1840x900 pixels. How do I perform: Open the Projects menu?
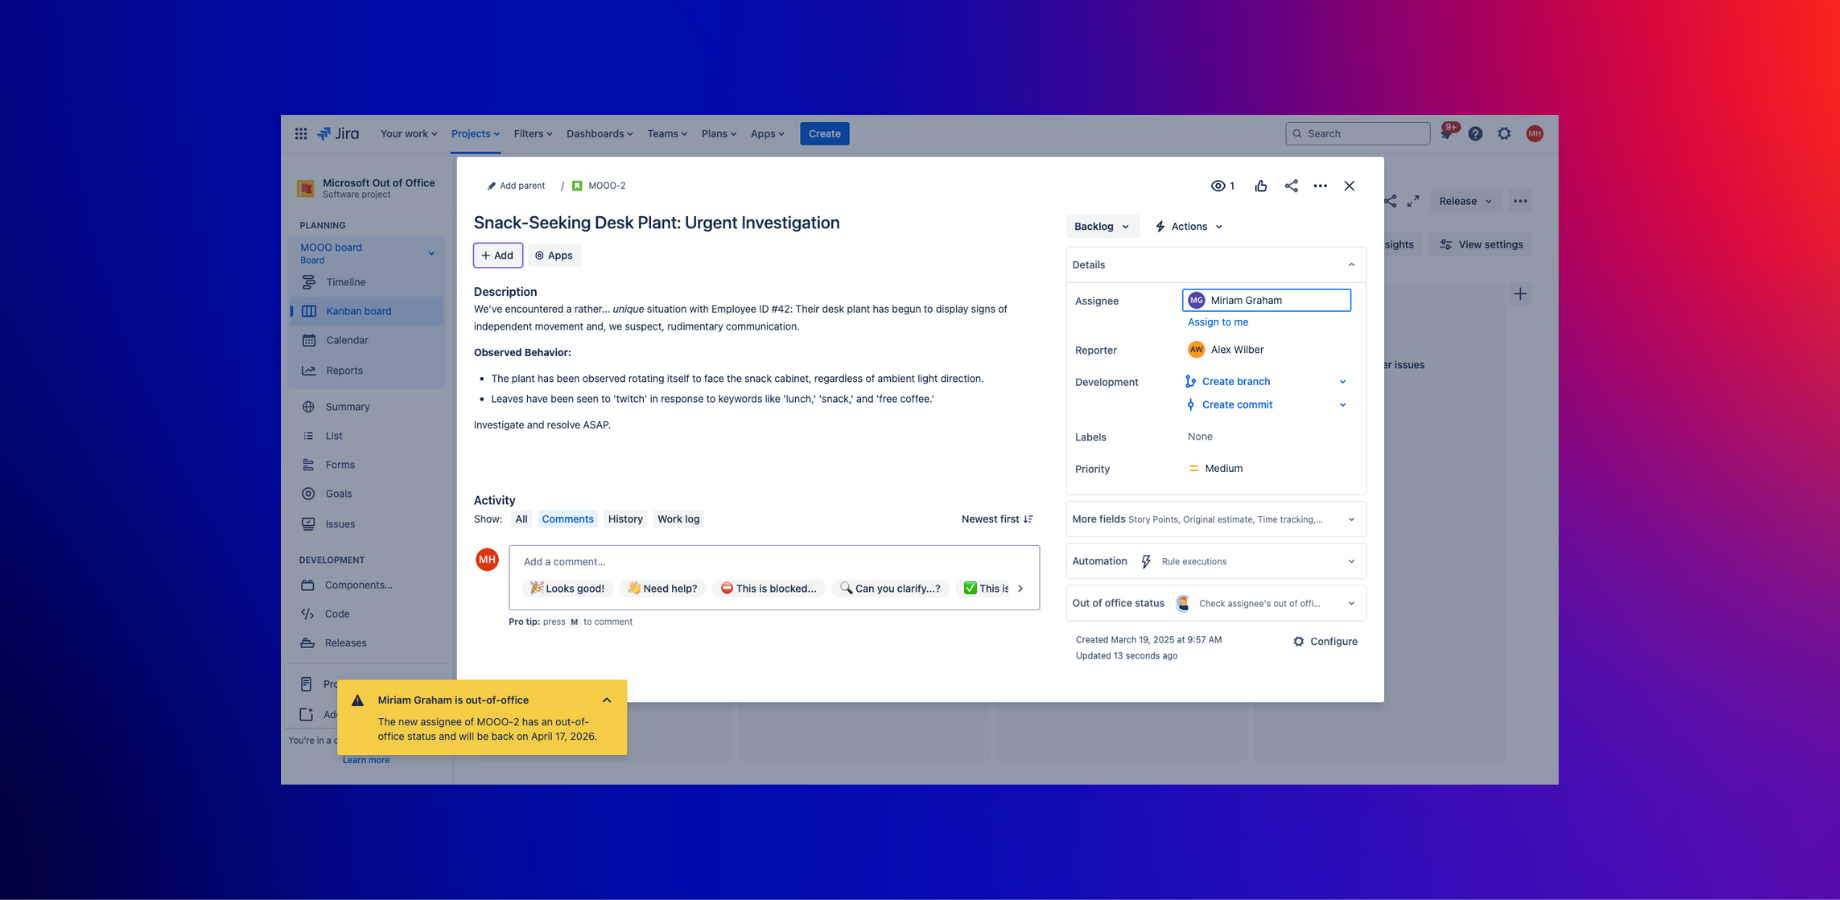tap(475, 134)
